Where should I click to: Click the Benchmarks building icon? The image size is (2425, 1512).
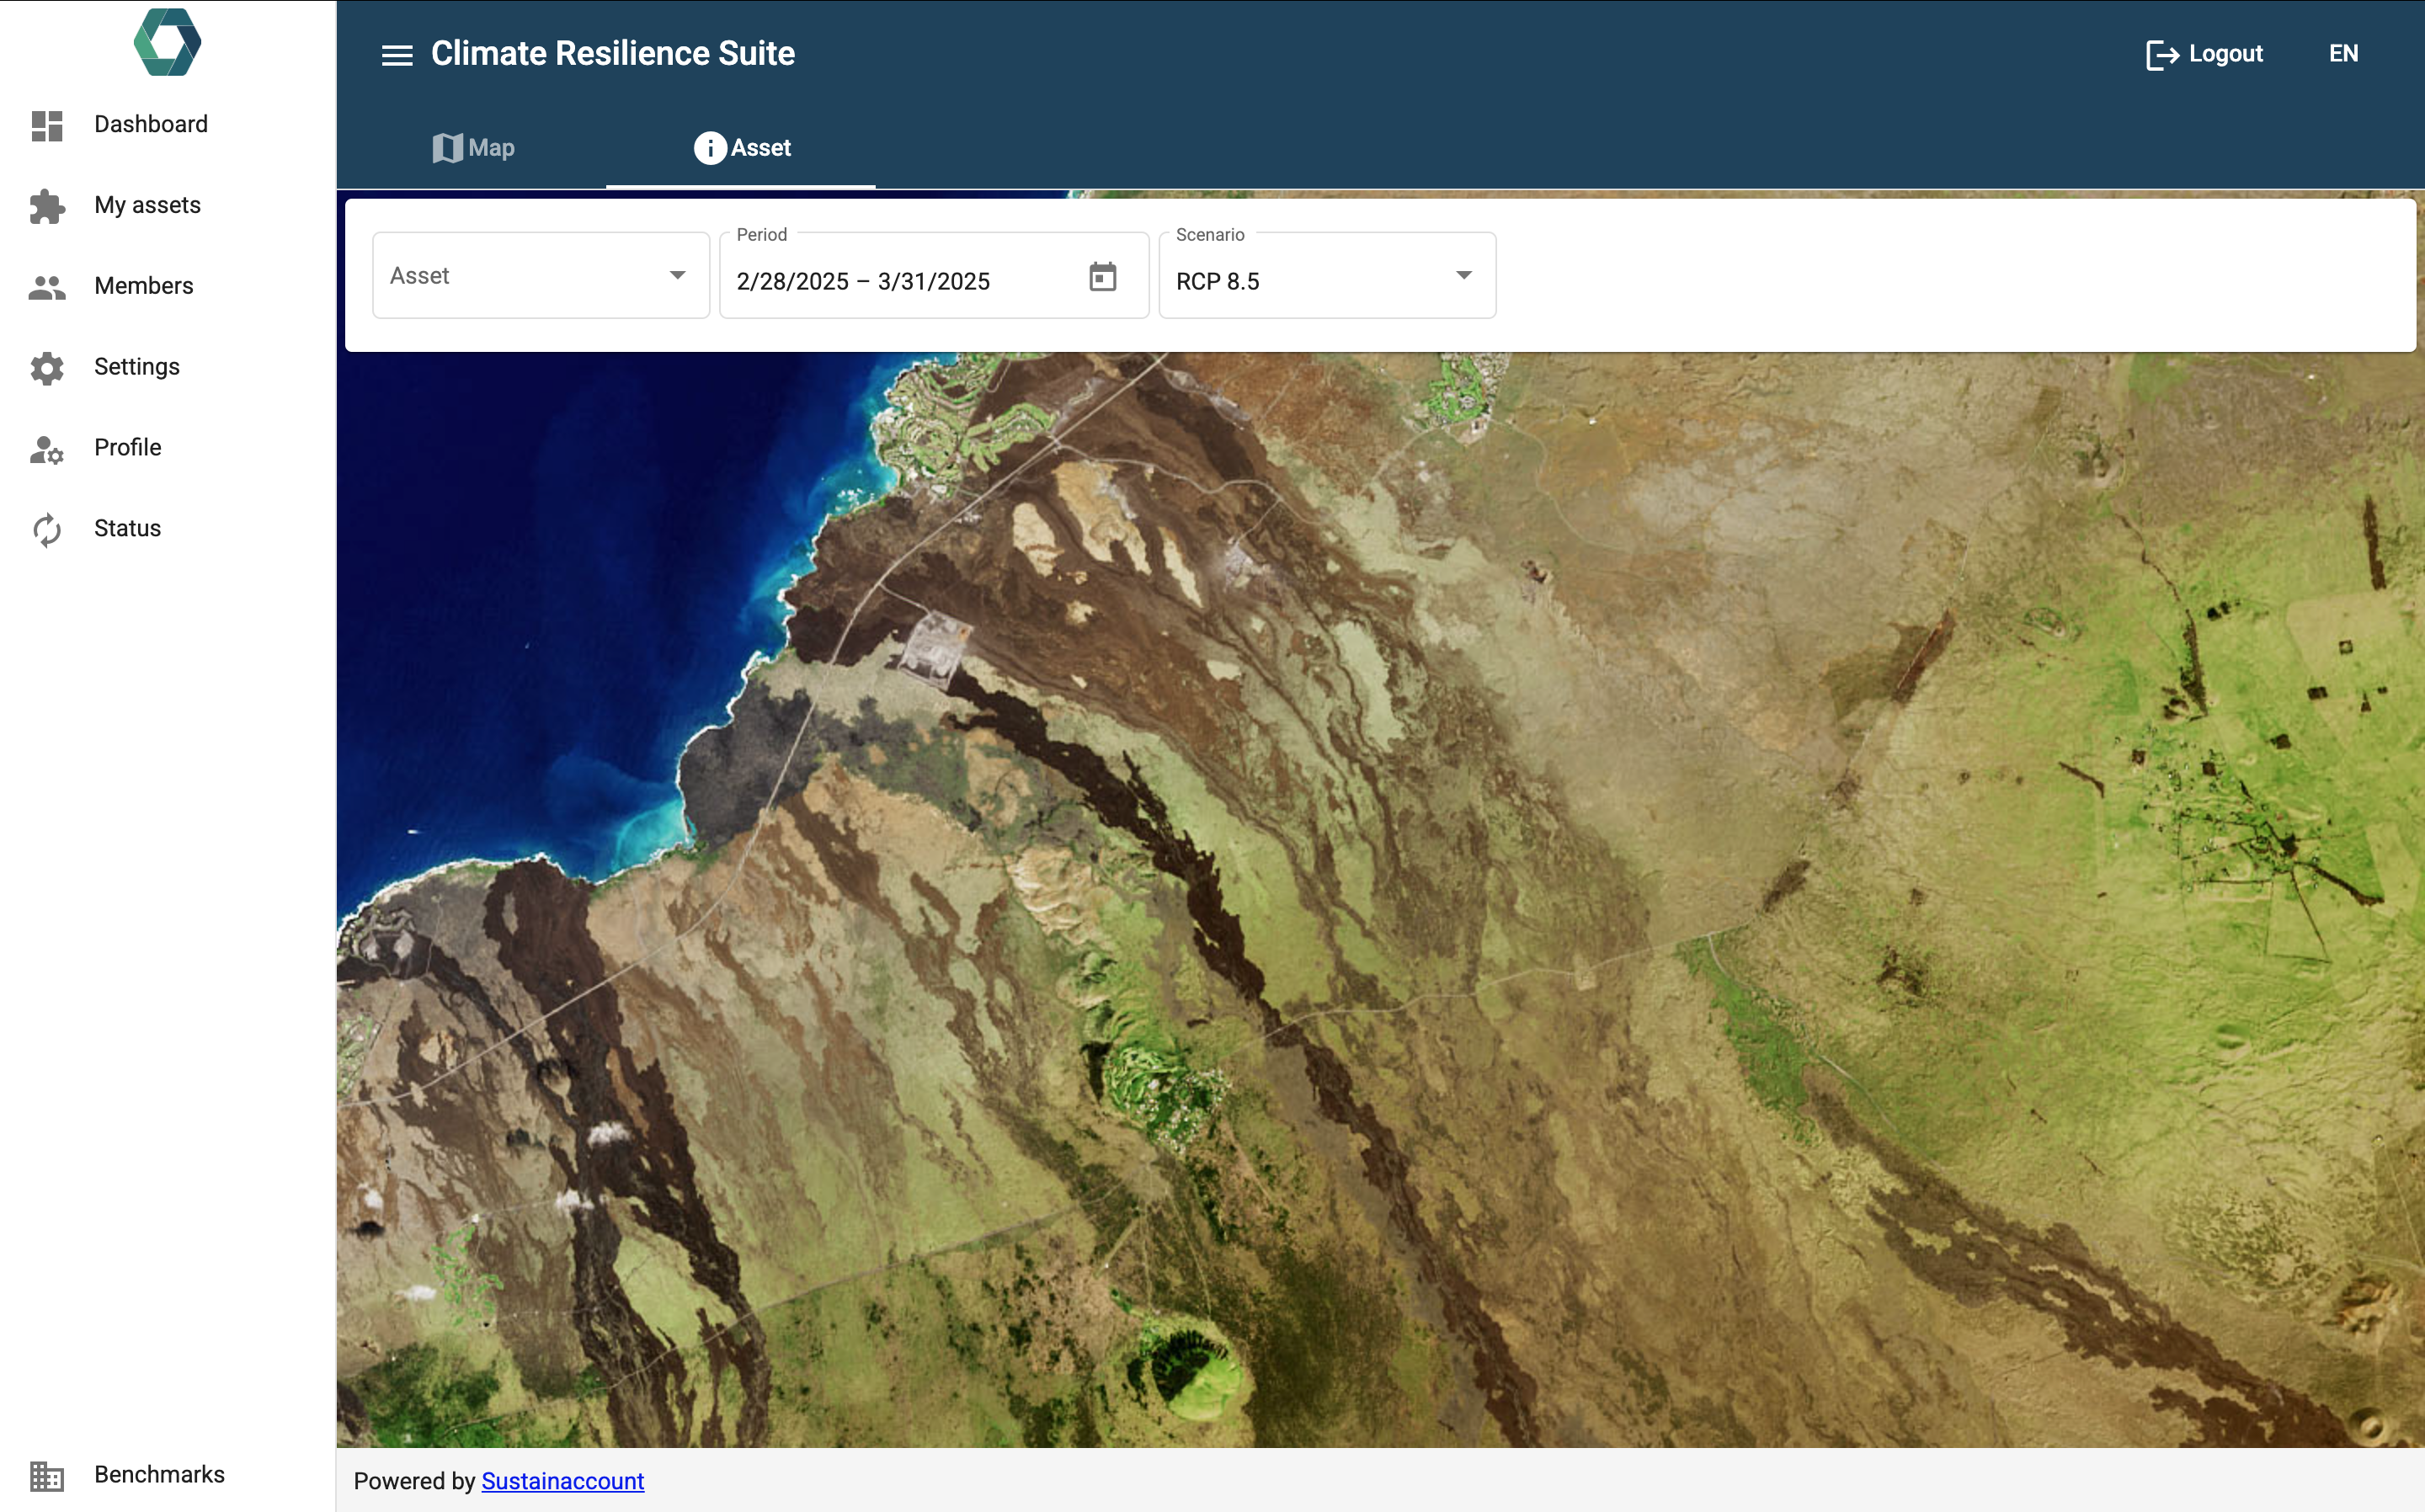[x=47, y=1475]
